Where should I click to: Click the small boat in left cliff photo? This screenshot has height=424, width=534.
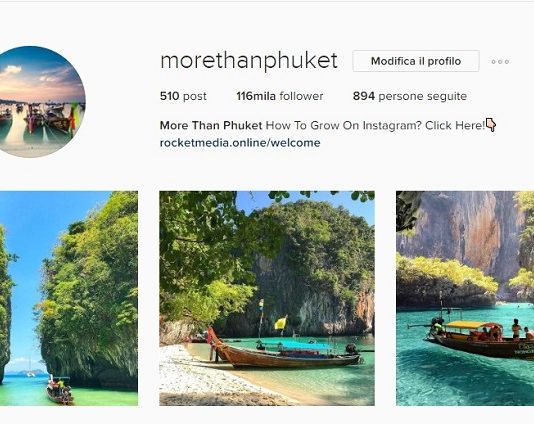(60, 389)
